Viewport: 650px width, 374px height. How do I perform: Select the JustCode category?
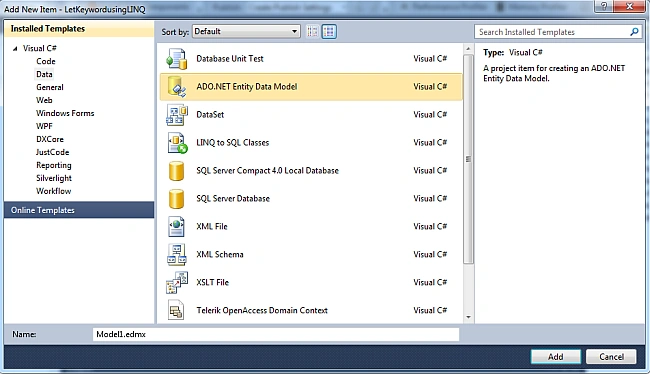53,152
